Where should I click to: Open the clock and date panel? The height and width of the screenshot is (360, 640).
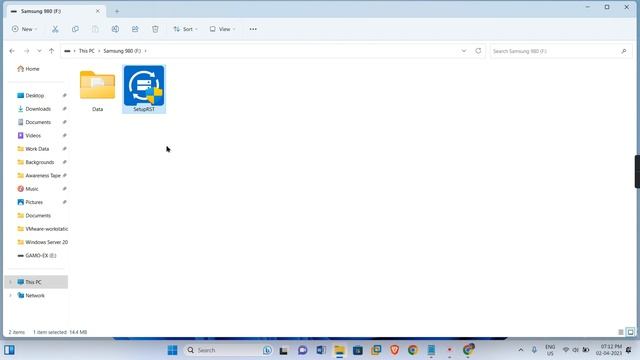tap(609, 350)
